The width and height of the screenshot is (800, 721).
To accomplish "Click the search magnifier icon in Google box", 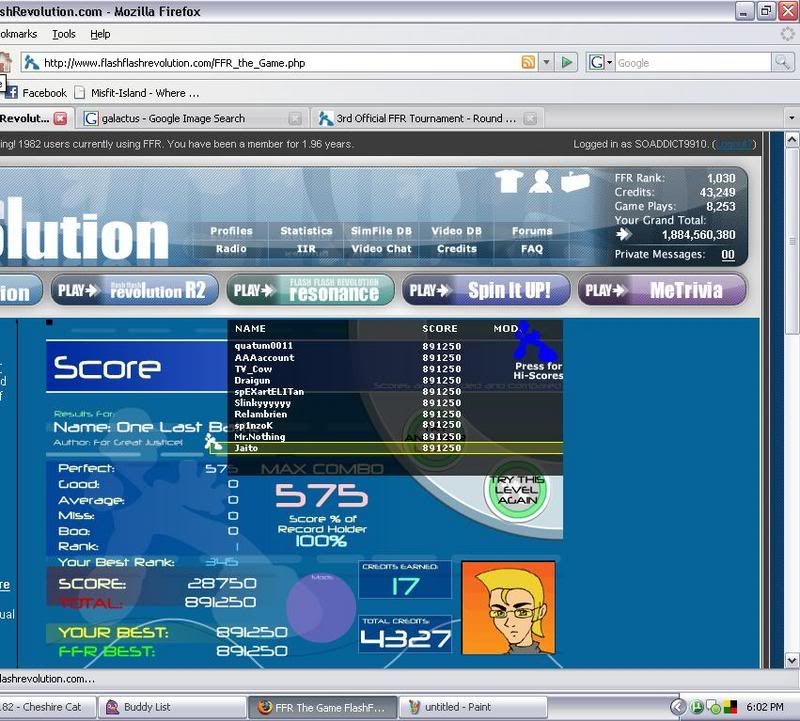I will tap(781, 62).
